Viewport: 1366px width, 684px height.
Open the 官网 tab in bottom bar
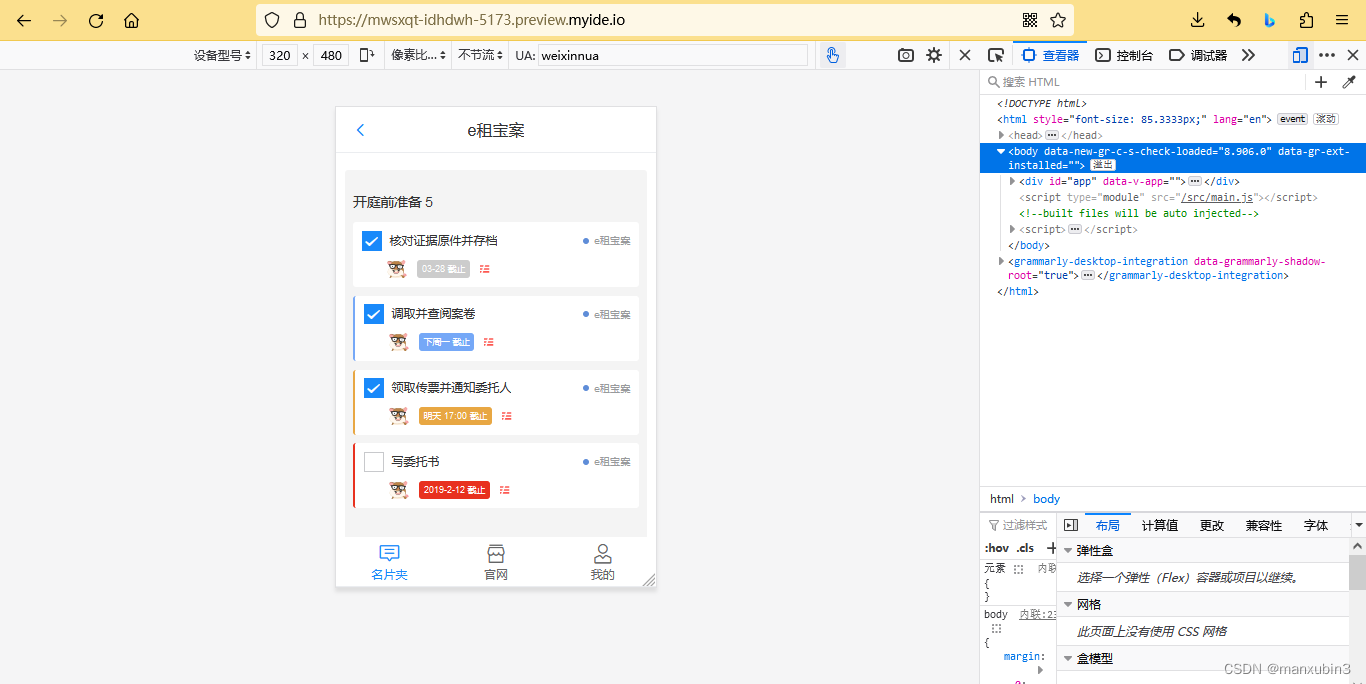496,563
